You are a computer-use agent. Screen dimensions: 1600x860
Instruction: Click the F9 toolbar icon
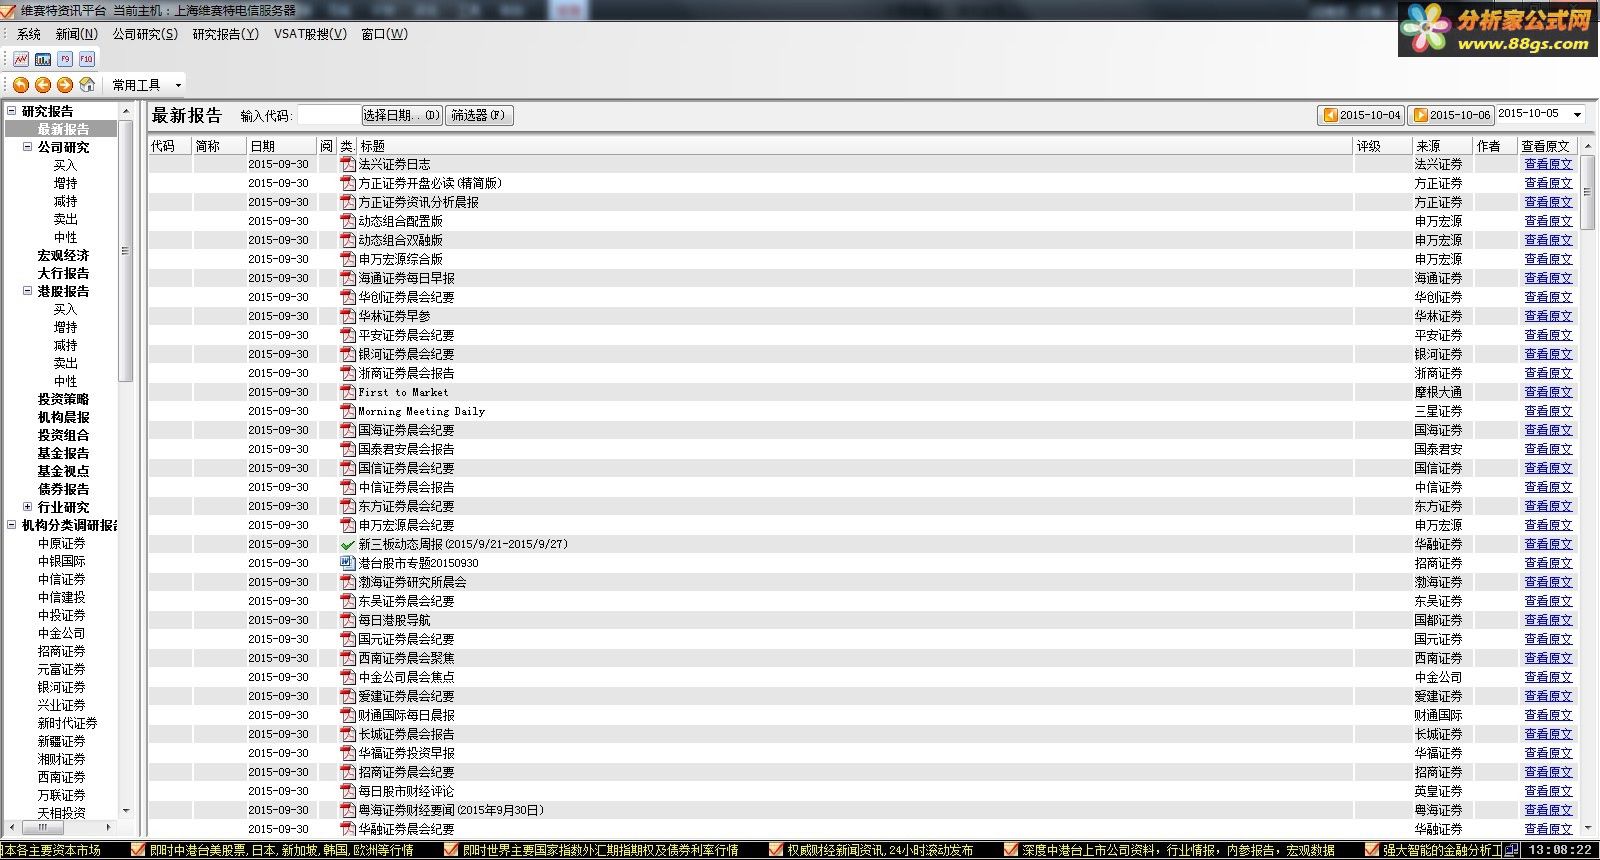[x=65, y=59]
